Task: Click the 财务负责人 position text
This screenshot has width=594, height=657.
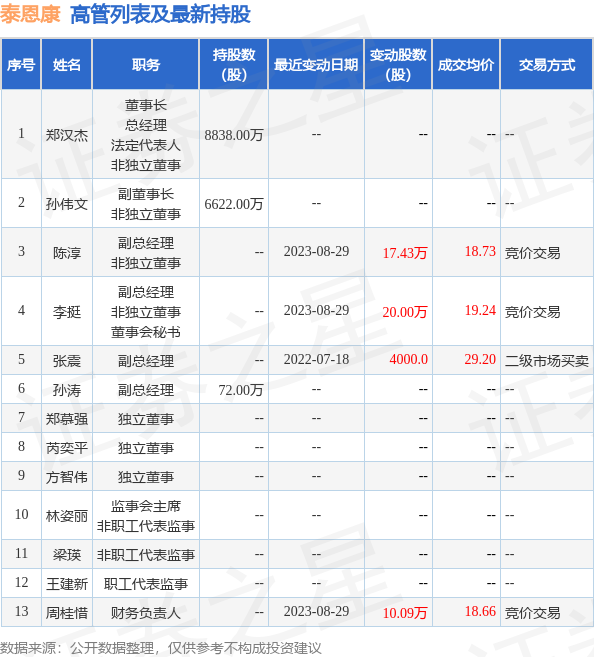Action: (145, 613)
